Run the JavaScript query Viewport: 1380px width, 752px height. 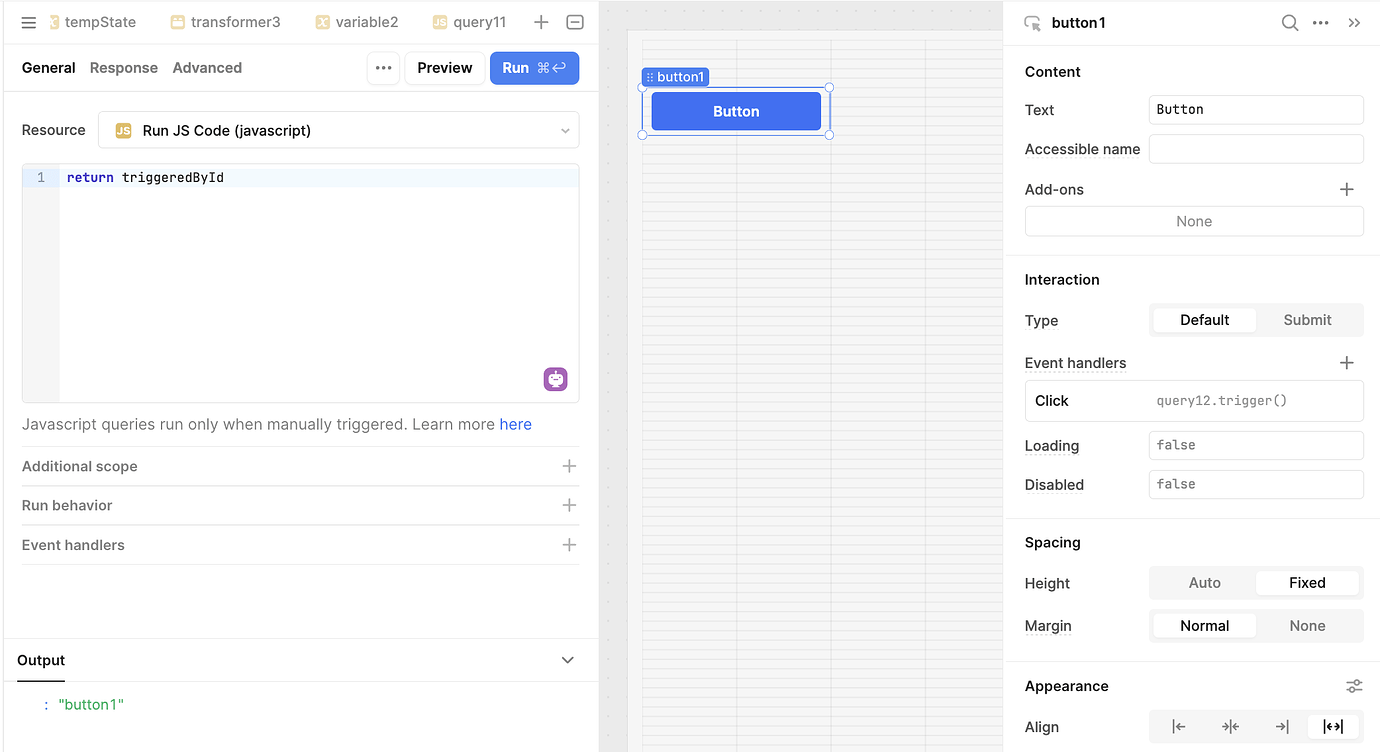coord(534,68)
